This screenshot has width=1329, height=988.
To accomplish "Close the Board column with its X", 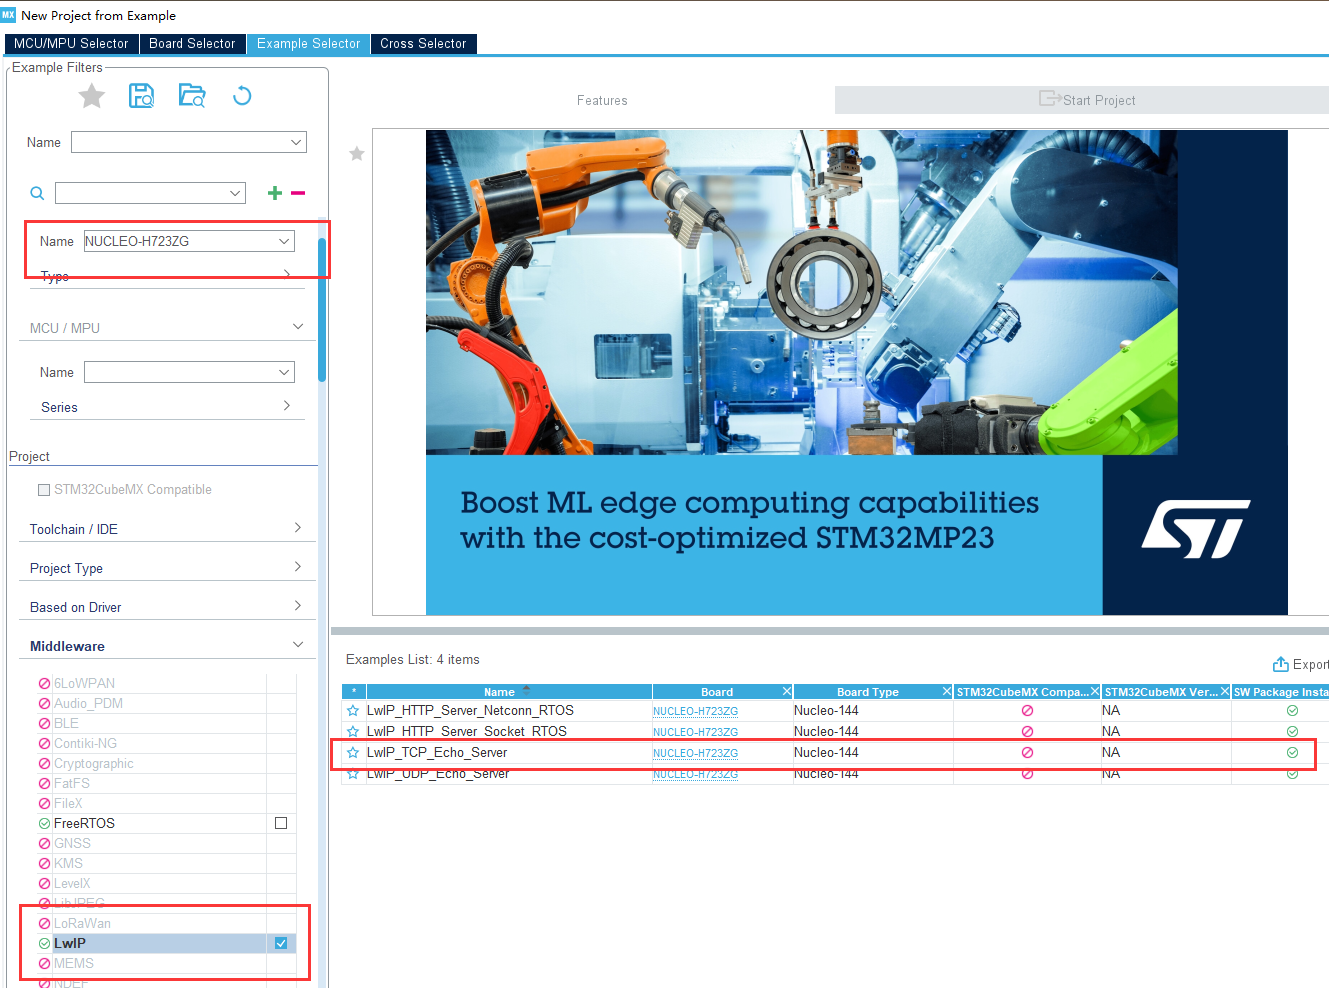I will point(787,692).
